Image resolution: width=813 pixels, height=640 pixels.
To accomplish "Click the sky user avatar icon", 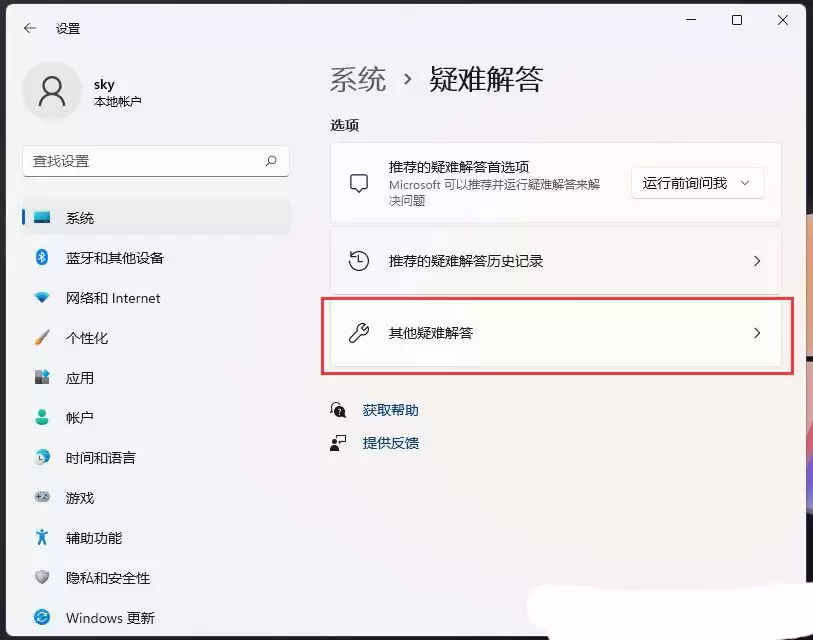I will point(52,91).
